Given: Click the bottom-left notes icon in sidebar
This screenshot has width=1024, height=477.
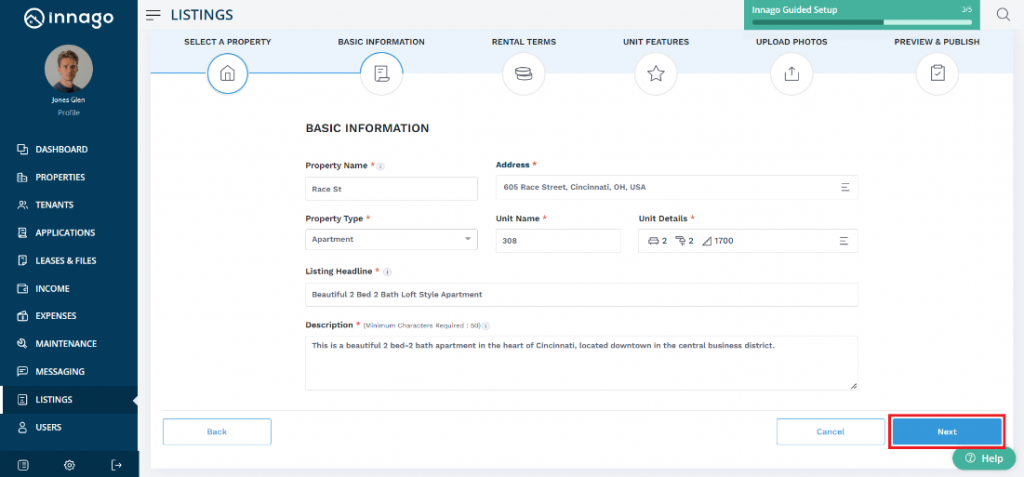Looking at the screenshot, I should [23, 465].
